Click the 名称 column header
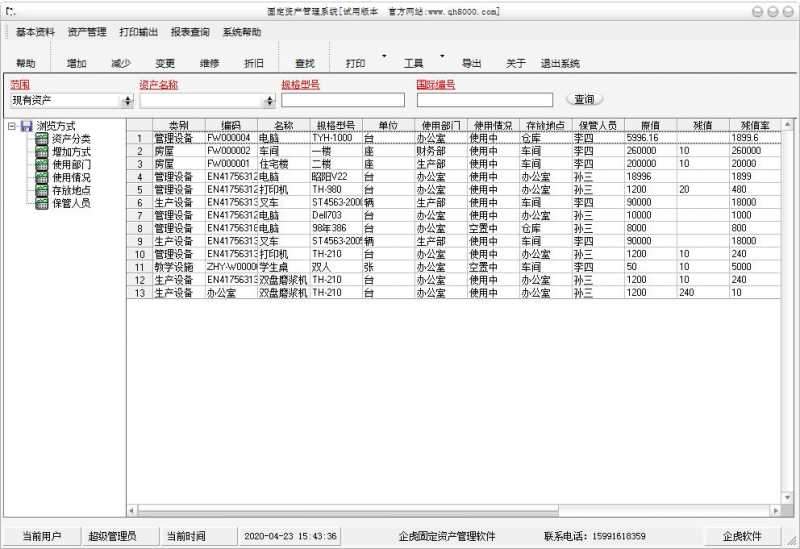The height and width of the screenshot is (549, 800). 284,125
